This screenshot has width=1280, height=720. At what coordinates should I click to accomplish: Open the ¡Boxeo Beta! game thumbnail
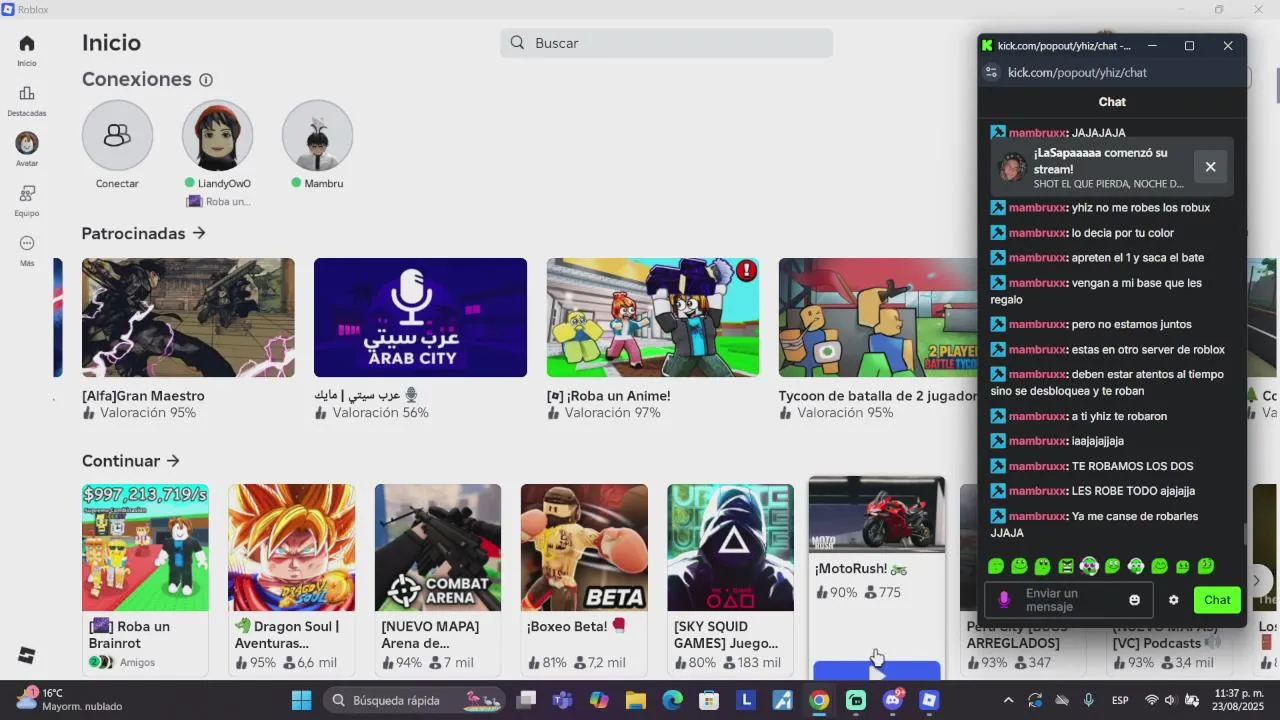(x=584, y=547)
